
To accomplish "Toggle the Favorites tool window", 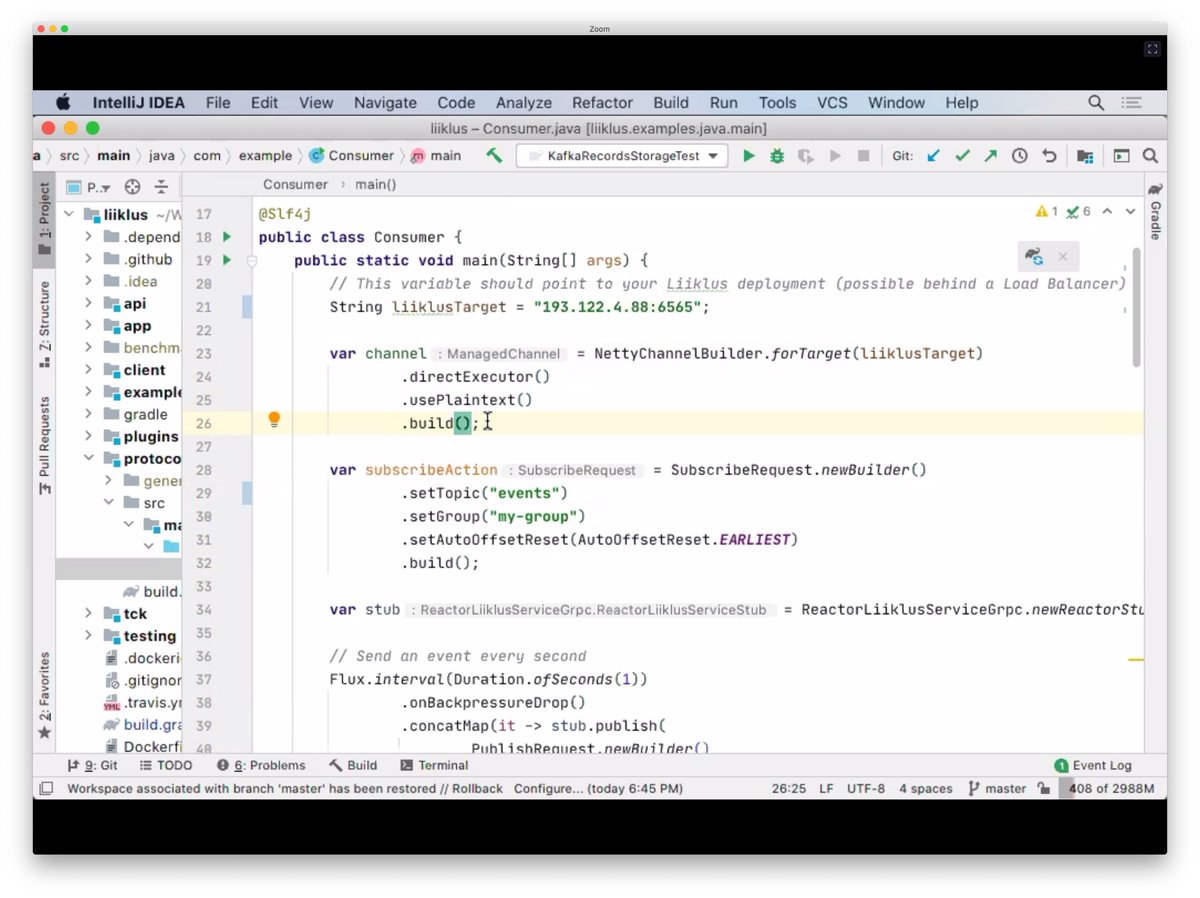I will click(x=44, y=696).
